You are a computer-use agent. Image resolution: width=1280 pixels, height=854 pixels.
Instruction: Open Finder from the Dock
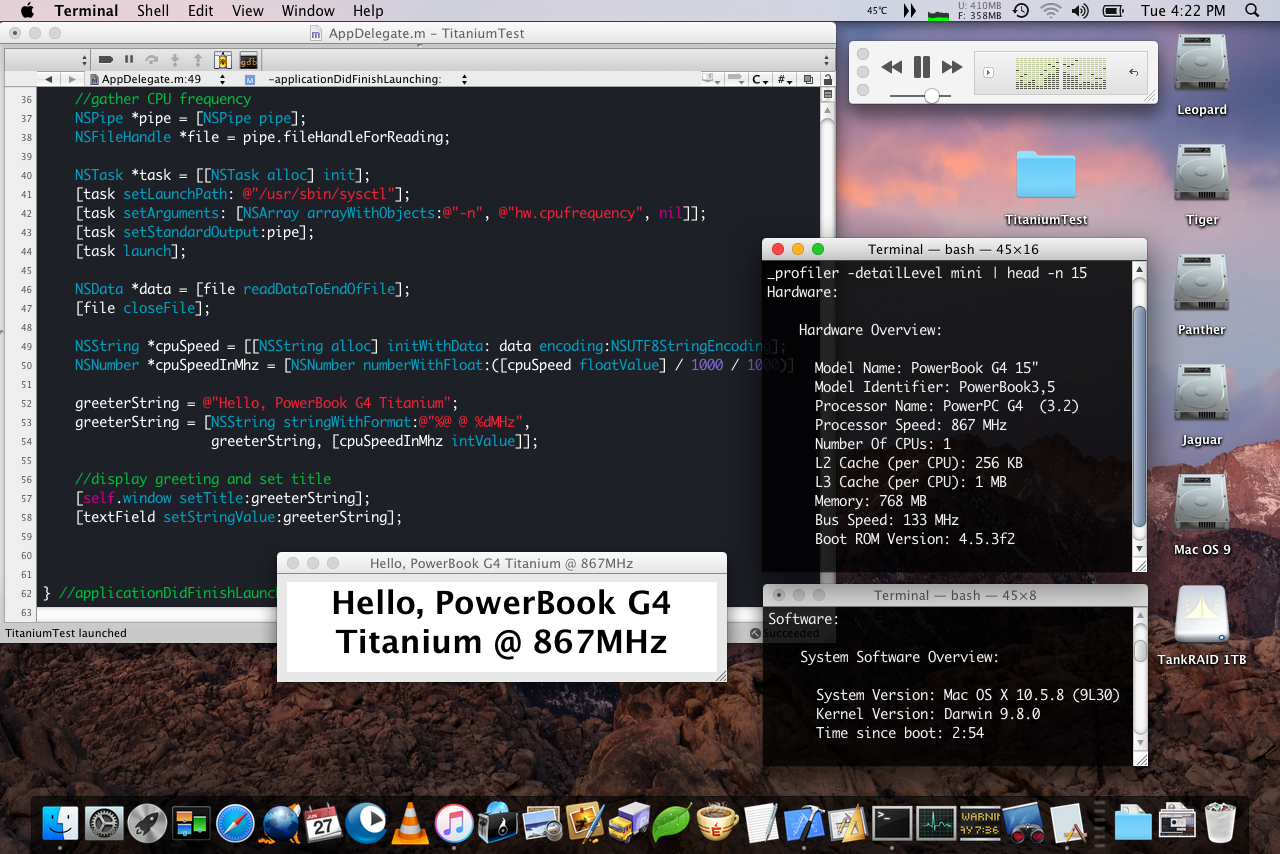60,822
